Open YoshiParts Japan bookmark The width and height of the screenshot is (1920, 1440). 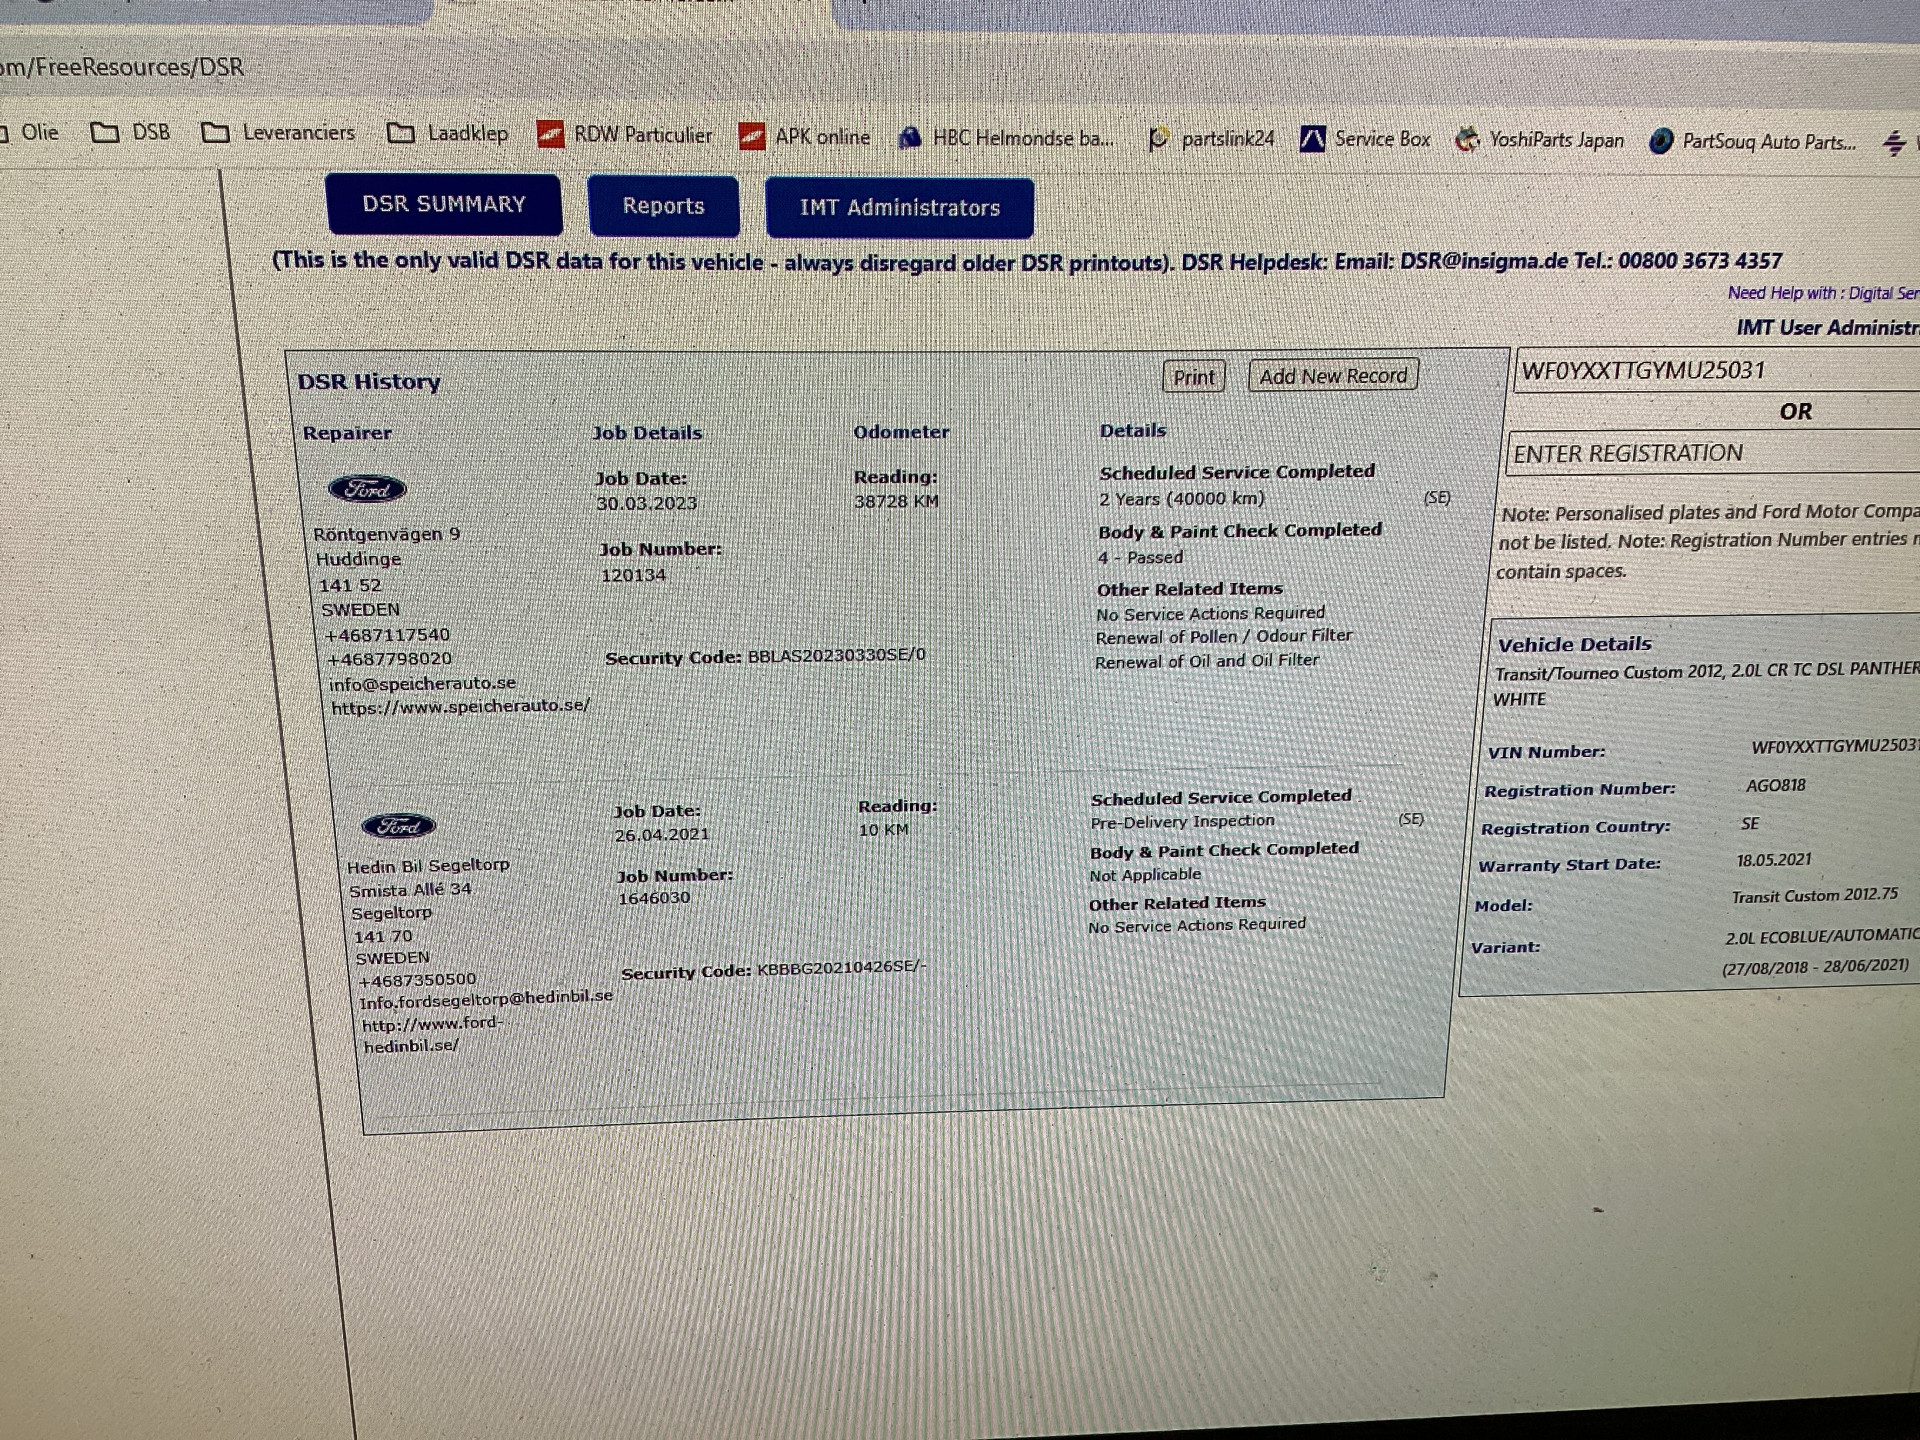pyautogui.click(x=1540, y=140)
